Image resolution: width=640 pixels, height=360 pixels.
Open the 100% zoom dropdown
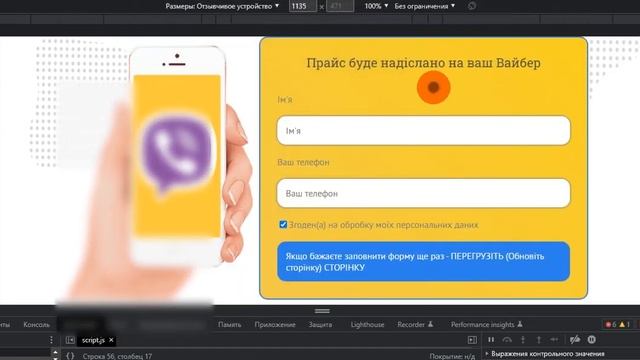(376, 6)
